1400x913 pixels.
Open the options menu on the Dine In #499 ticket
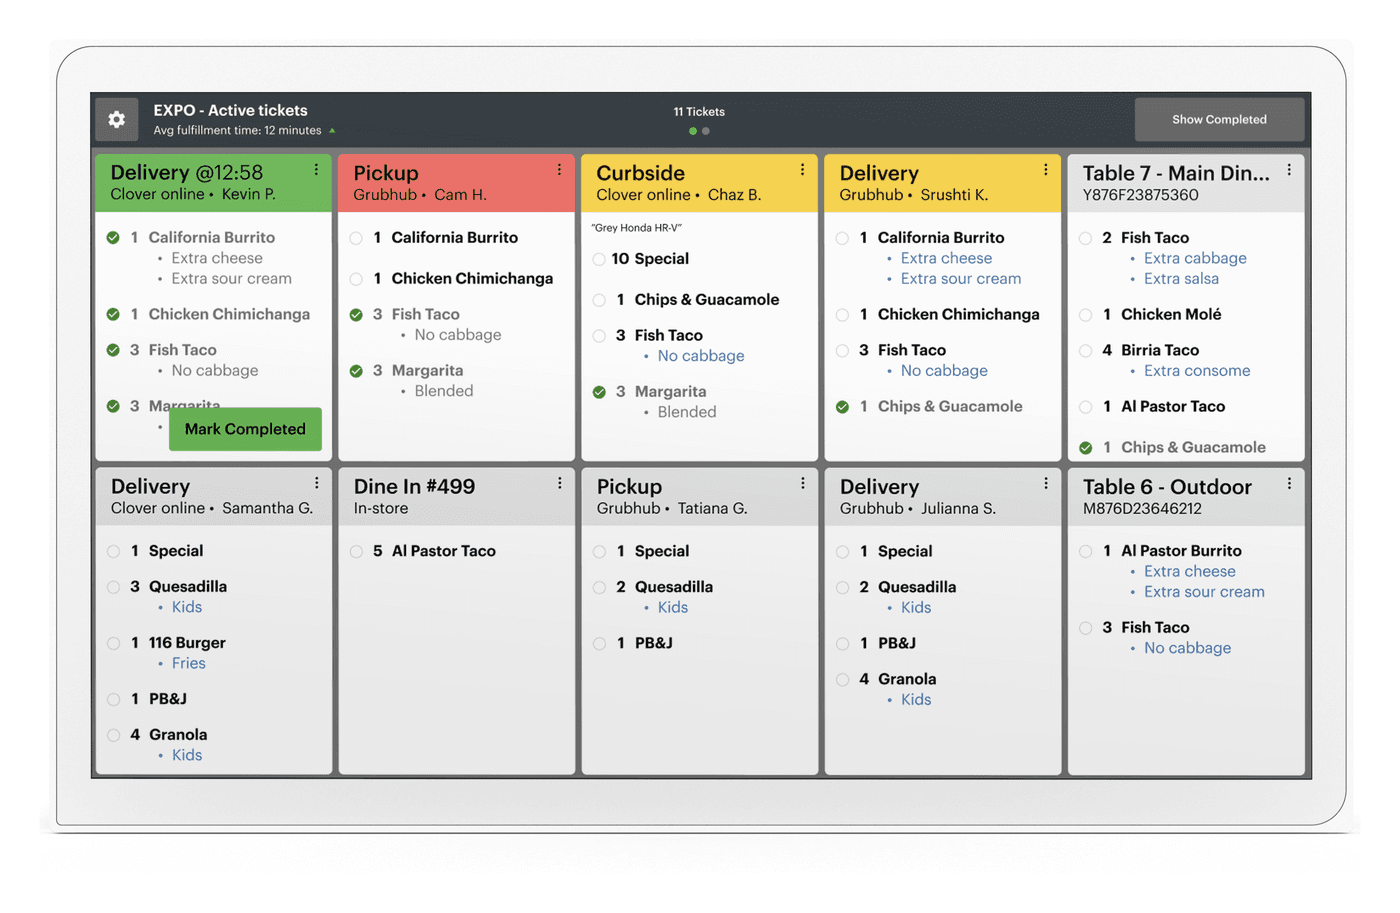point(559,483)
